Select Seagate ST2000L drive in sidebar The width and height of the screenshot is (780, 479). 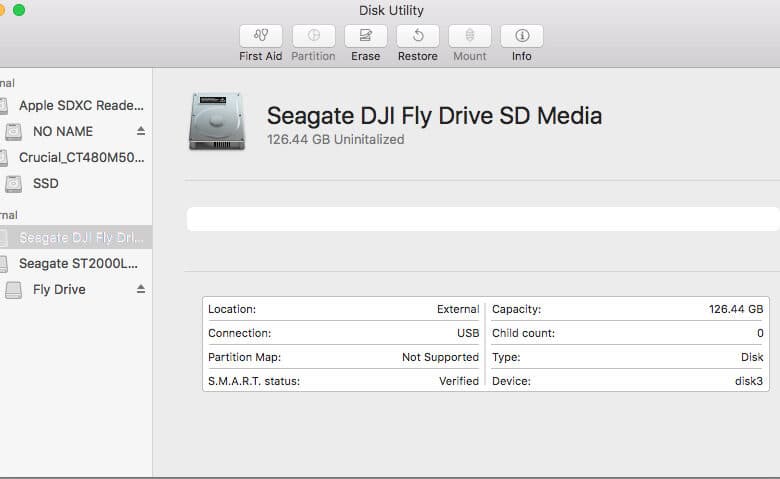click(x=76, y=263)
